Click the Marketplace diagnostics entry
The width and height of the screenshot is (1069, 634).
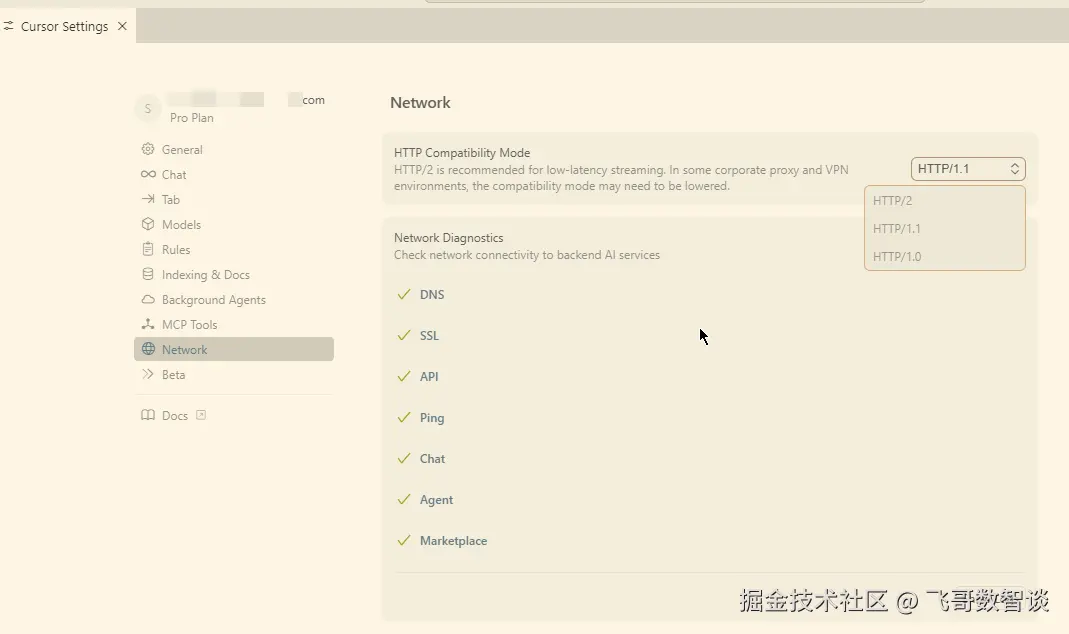(453, 541)
